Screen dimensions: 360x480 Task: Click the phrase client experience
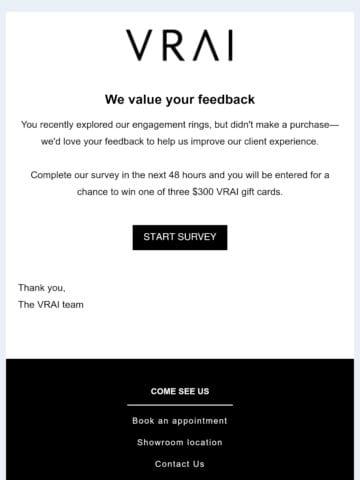(281, 142)
